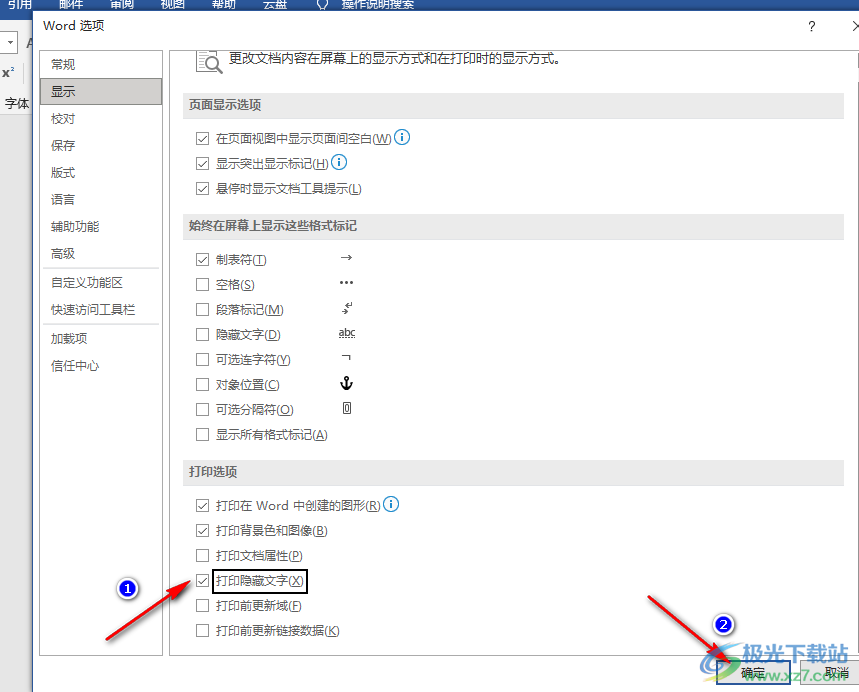Click info icon beside print drawings option

[392, 505]
